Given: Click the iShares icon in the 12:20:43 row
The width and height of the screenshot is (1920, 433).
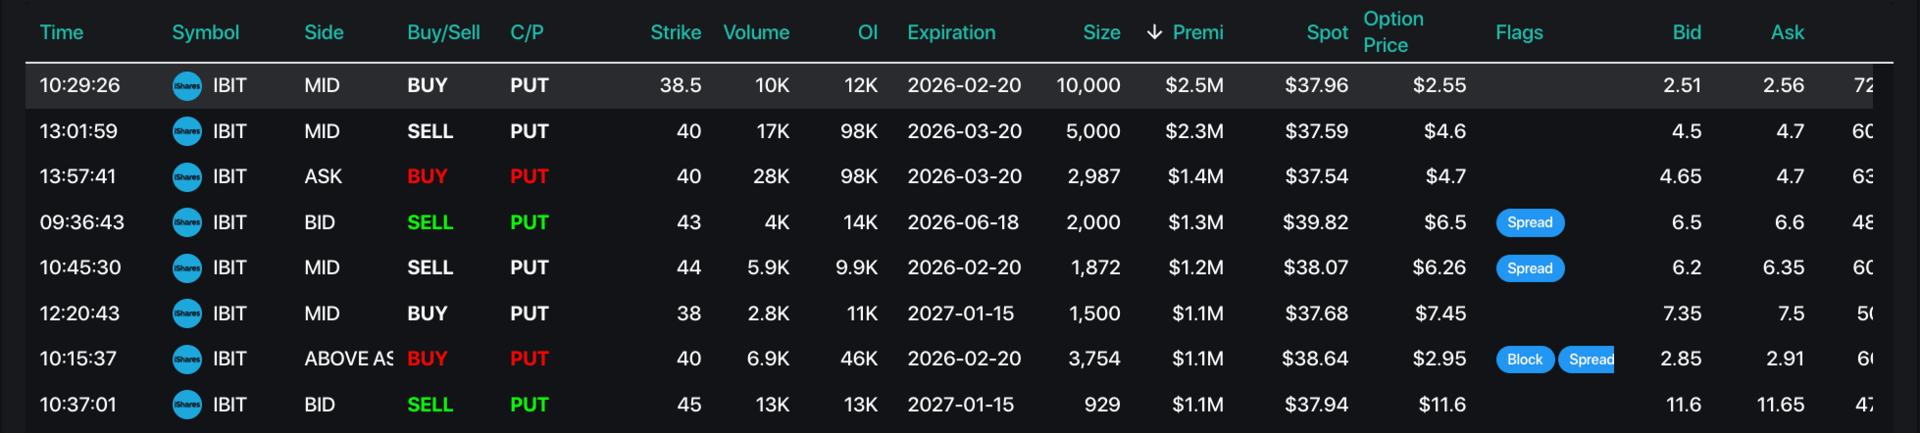Looking at the screenshot, I should [187, 314].
